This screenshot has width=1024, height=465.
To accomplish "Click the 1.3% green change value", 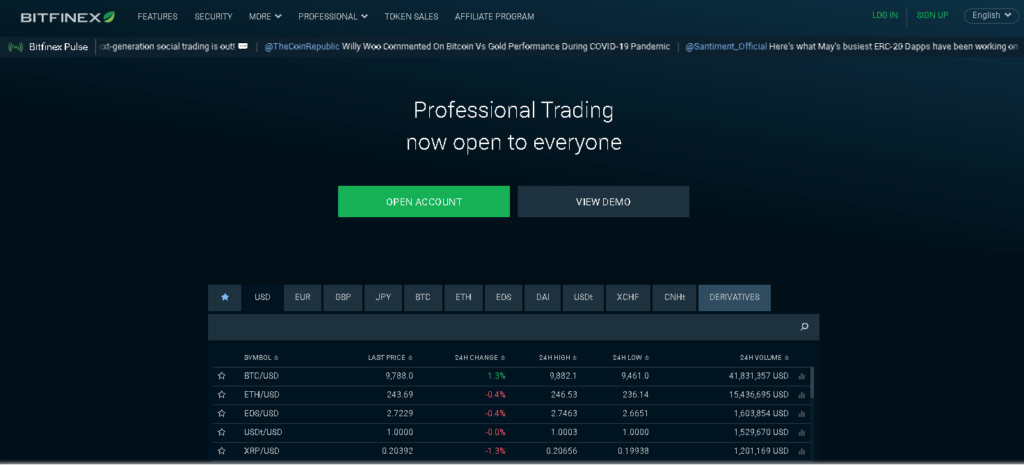I will [496, 376].
